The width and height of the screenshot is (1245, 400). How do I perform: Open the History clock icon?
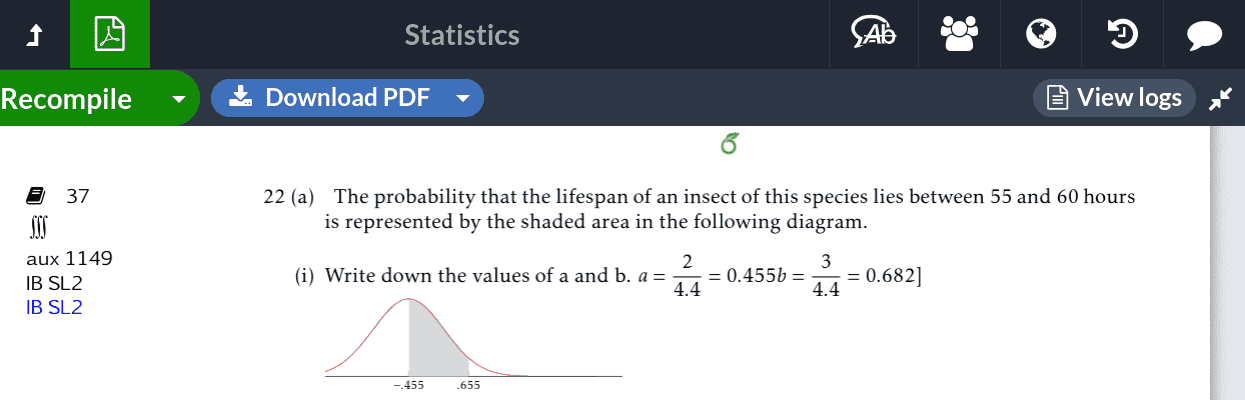(x=1123, y=34)
